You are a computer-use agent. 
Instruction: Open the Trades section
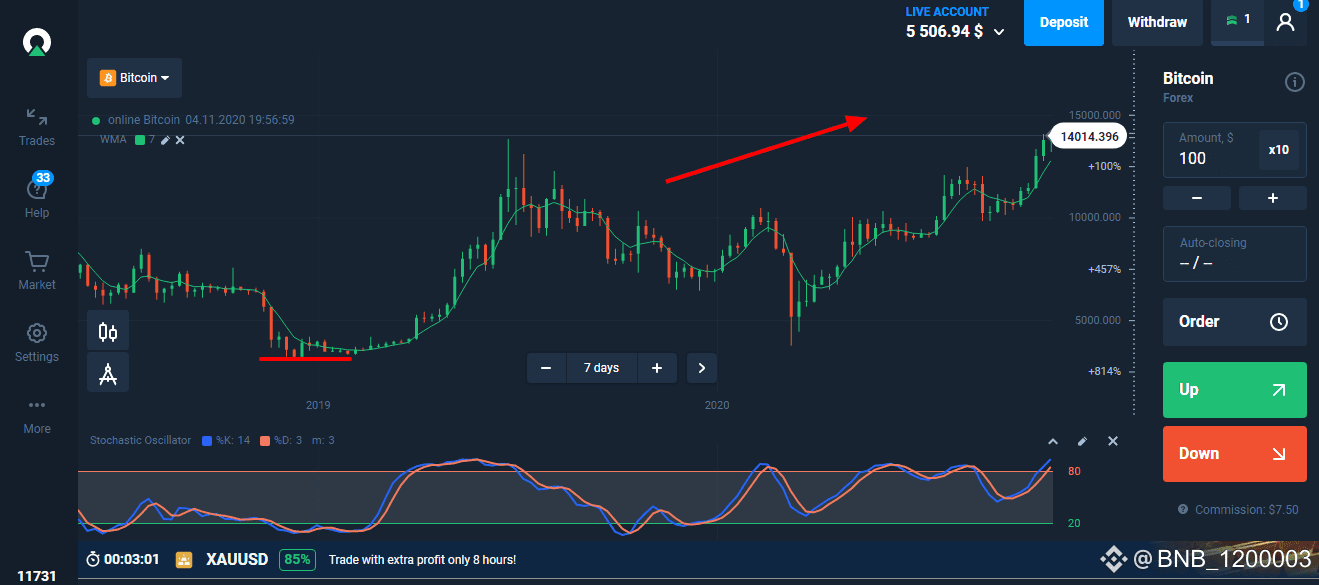coord(37,127)
